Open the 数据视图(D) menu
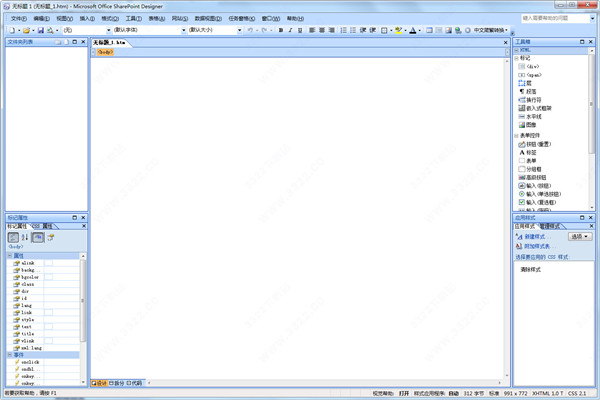 (208, 18)
